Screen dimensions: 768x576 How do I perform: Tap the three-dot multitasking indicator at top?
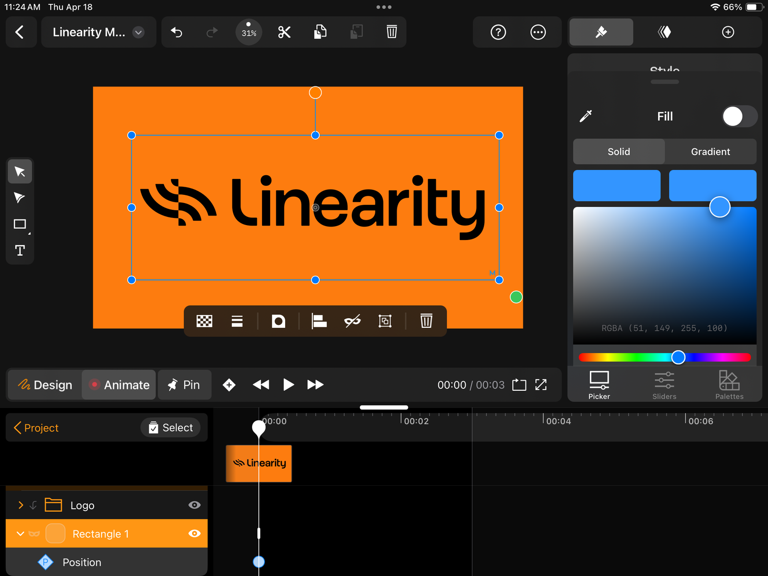(384, 7)
